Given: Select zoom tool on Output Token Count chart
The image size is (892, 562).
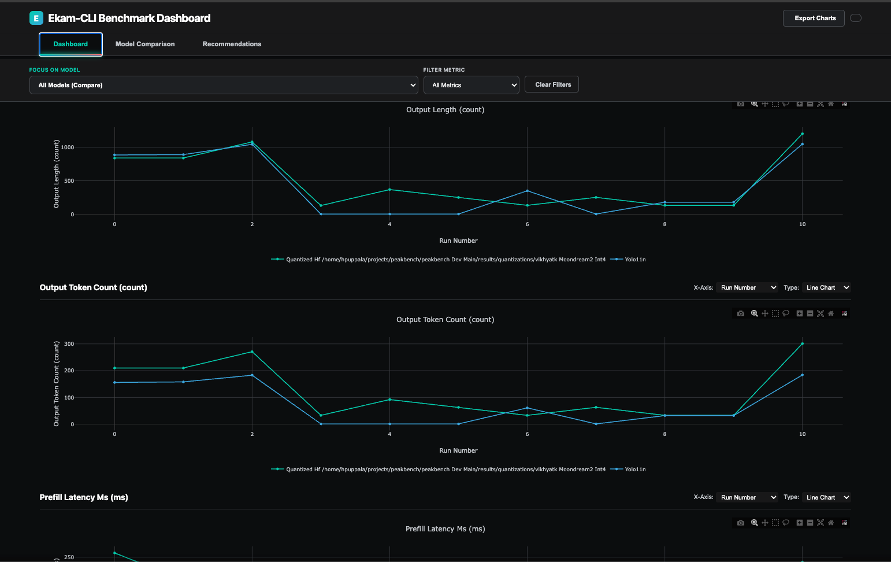Looking at the screenshot, I should [x=754, y=313].
